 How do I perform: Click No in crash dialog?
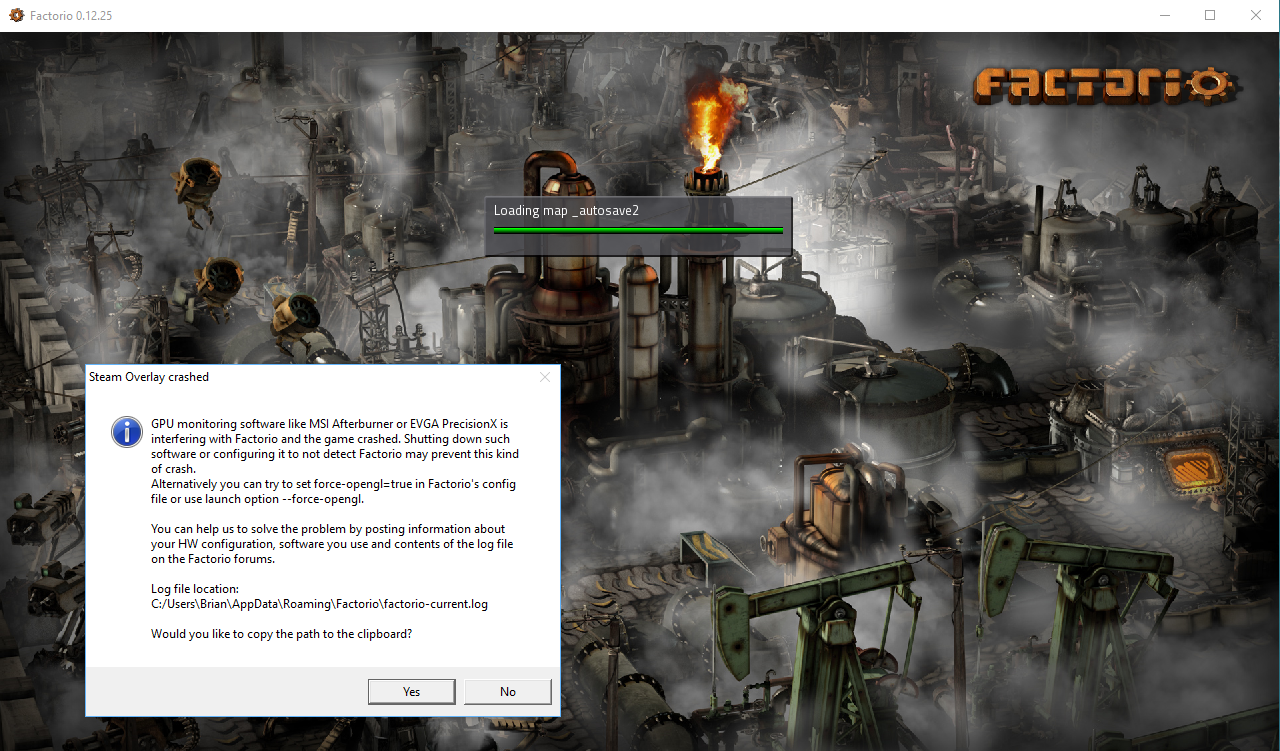click(x=508, y=691)
